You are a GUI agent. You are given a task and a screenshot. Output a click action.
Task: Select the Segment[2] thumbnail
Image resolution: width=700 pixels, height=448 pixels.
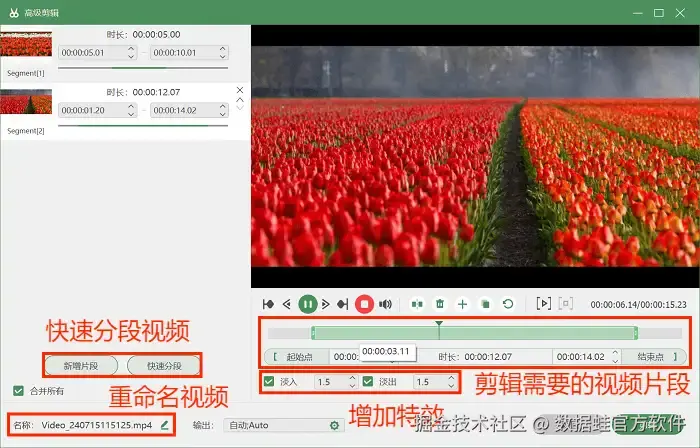point(26,101)
